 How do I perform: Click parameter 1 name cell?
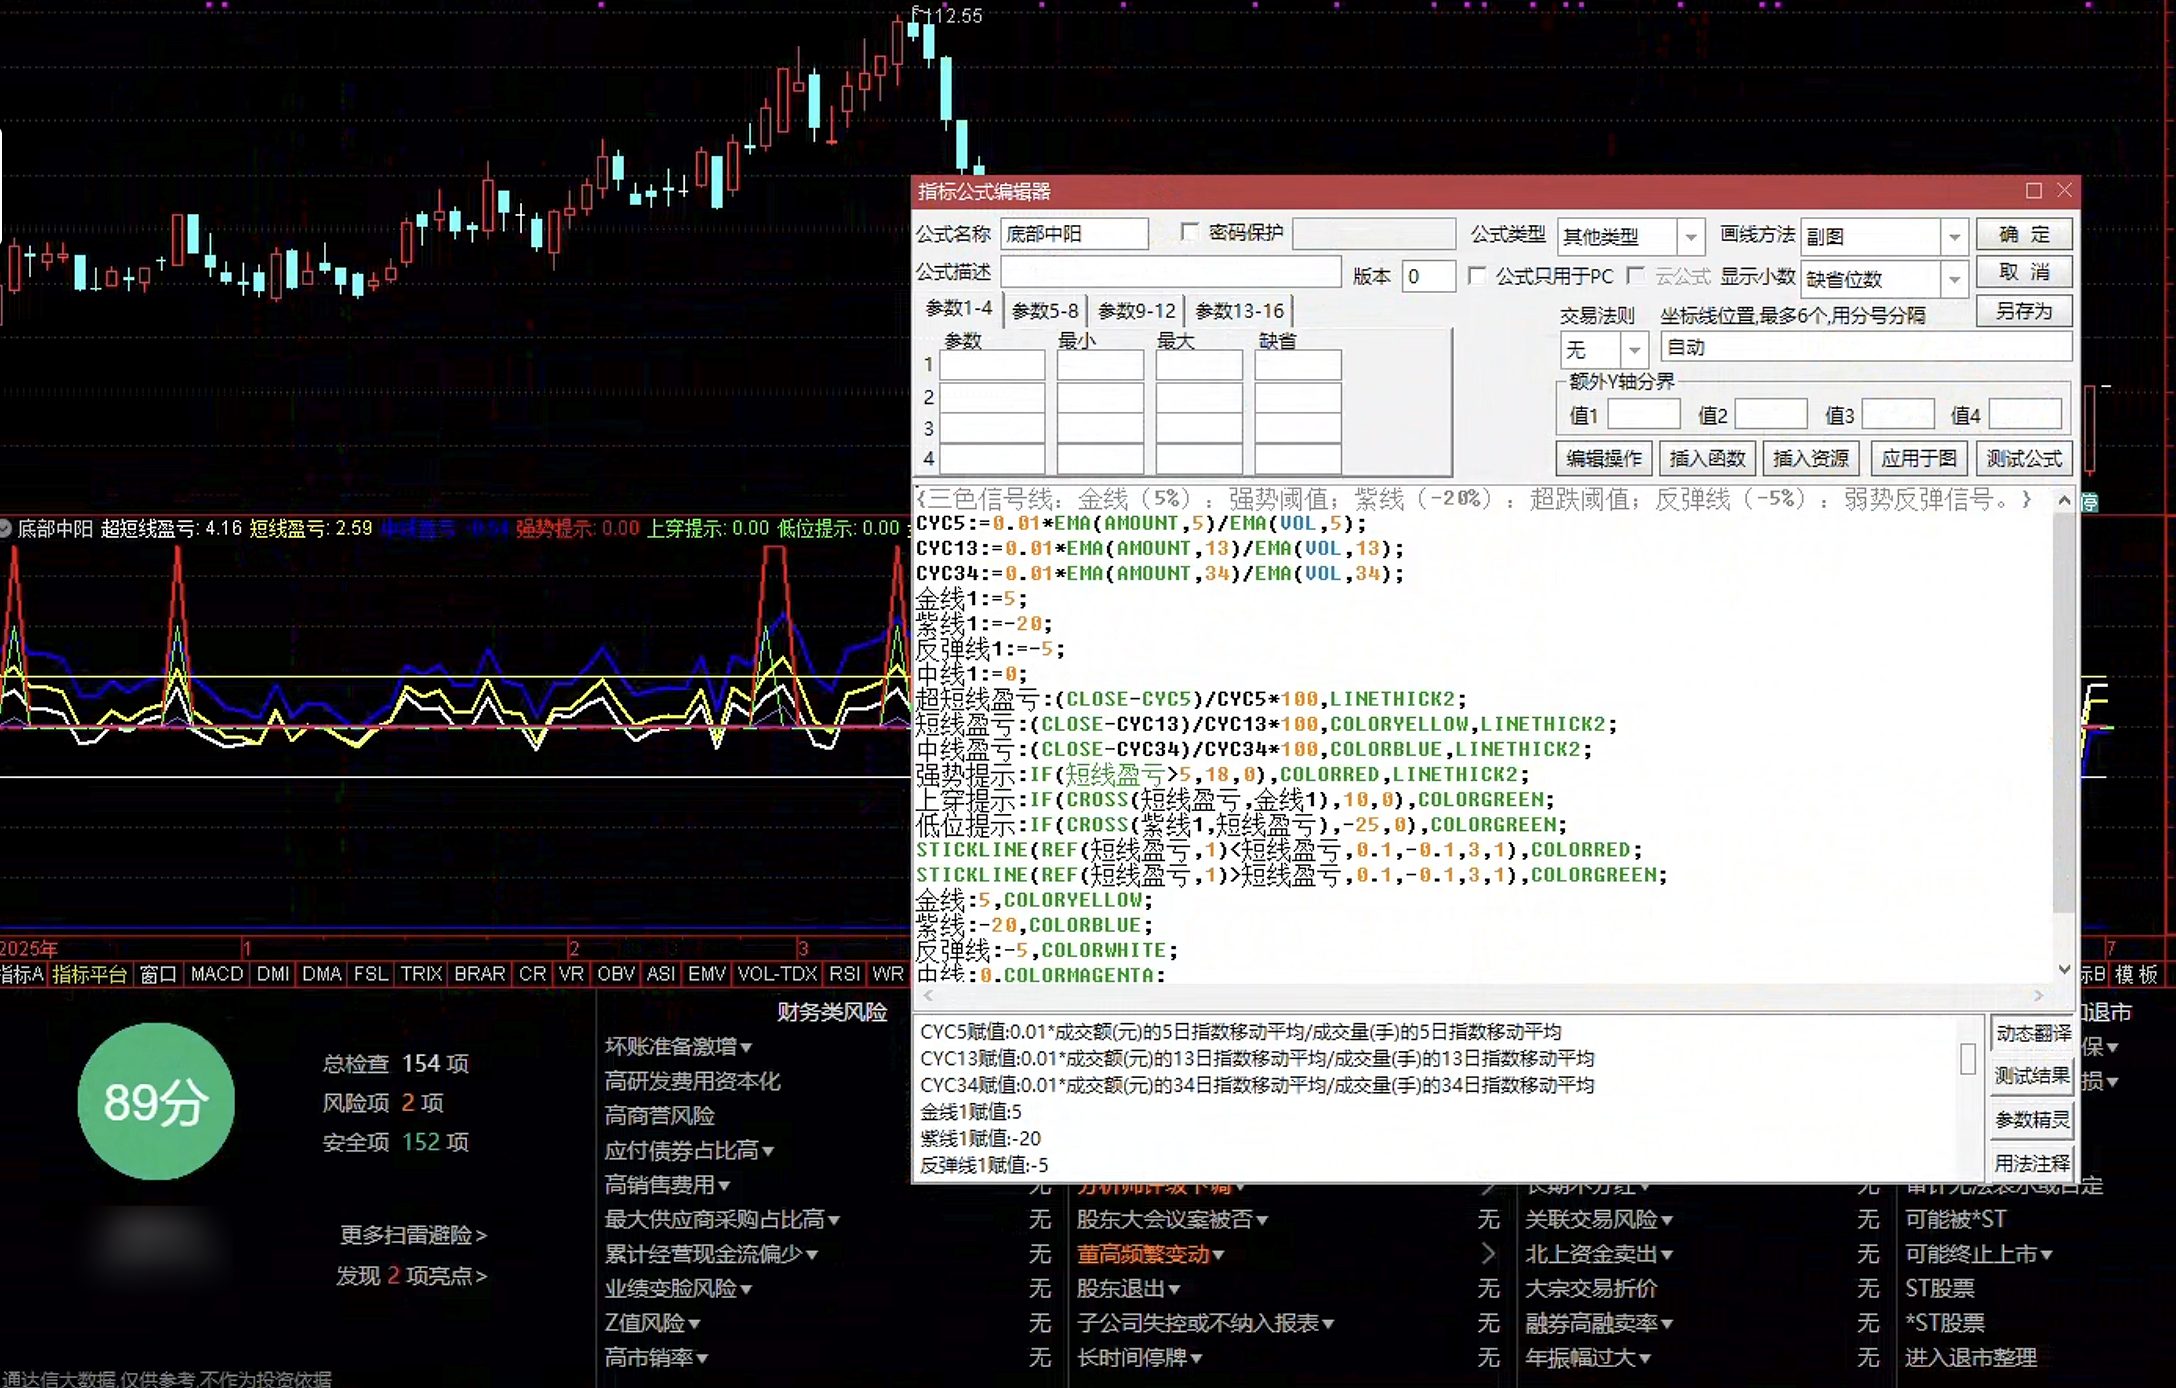tap(992, 365)
